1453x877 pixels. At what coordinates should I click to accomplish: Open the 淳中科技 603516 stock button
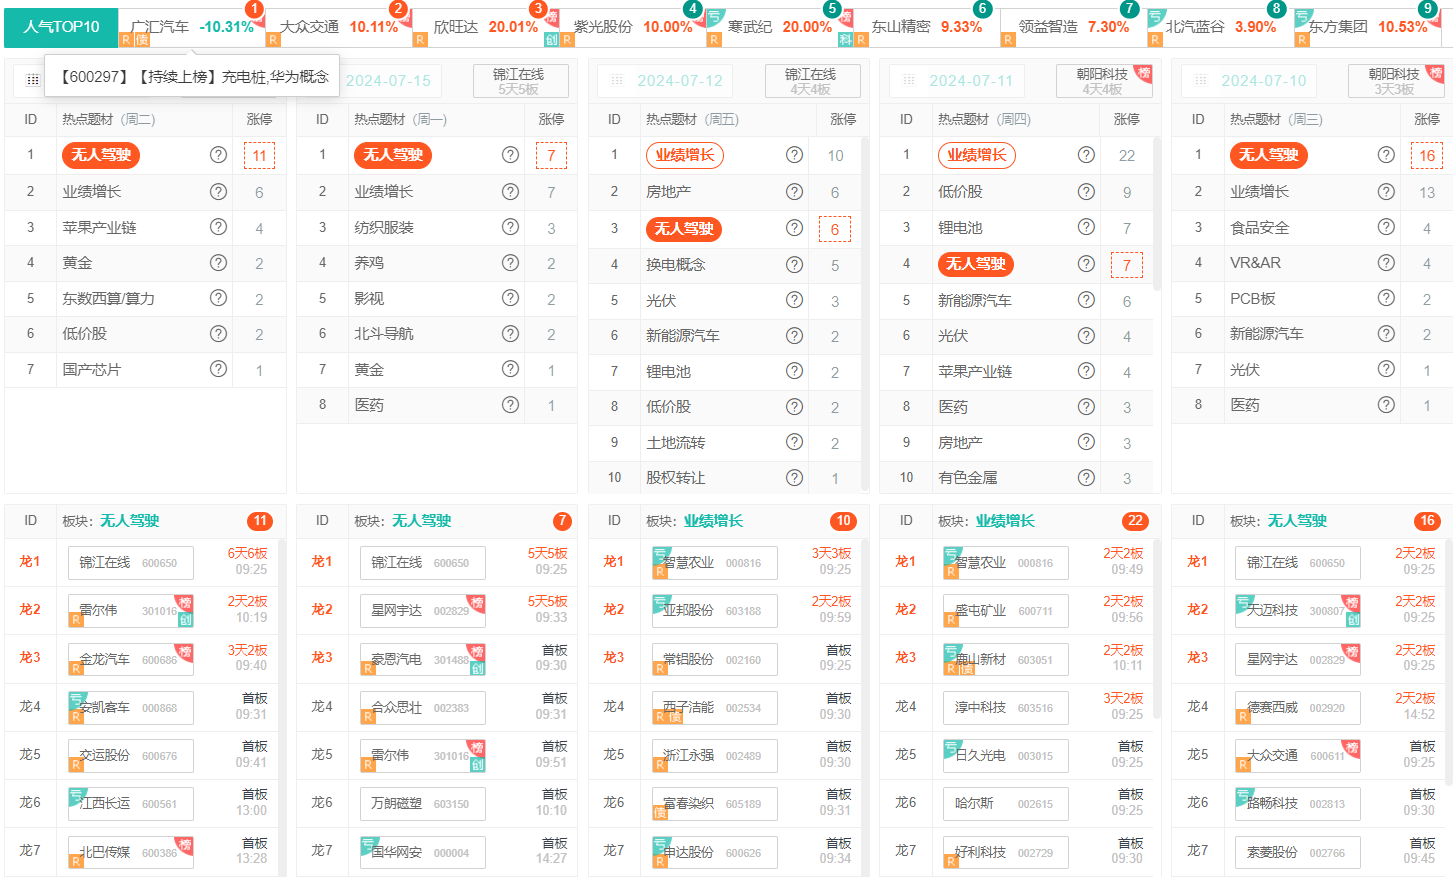click(x=1006, y=708)
